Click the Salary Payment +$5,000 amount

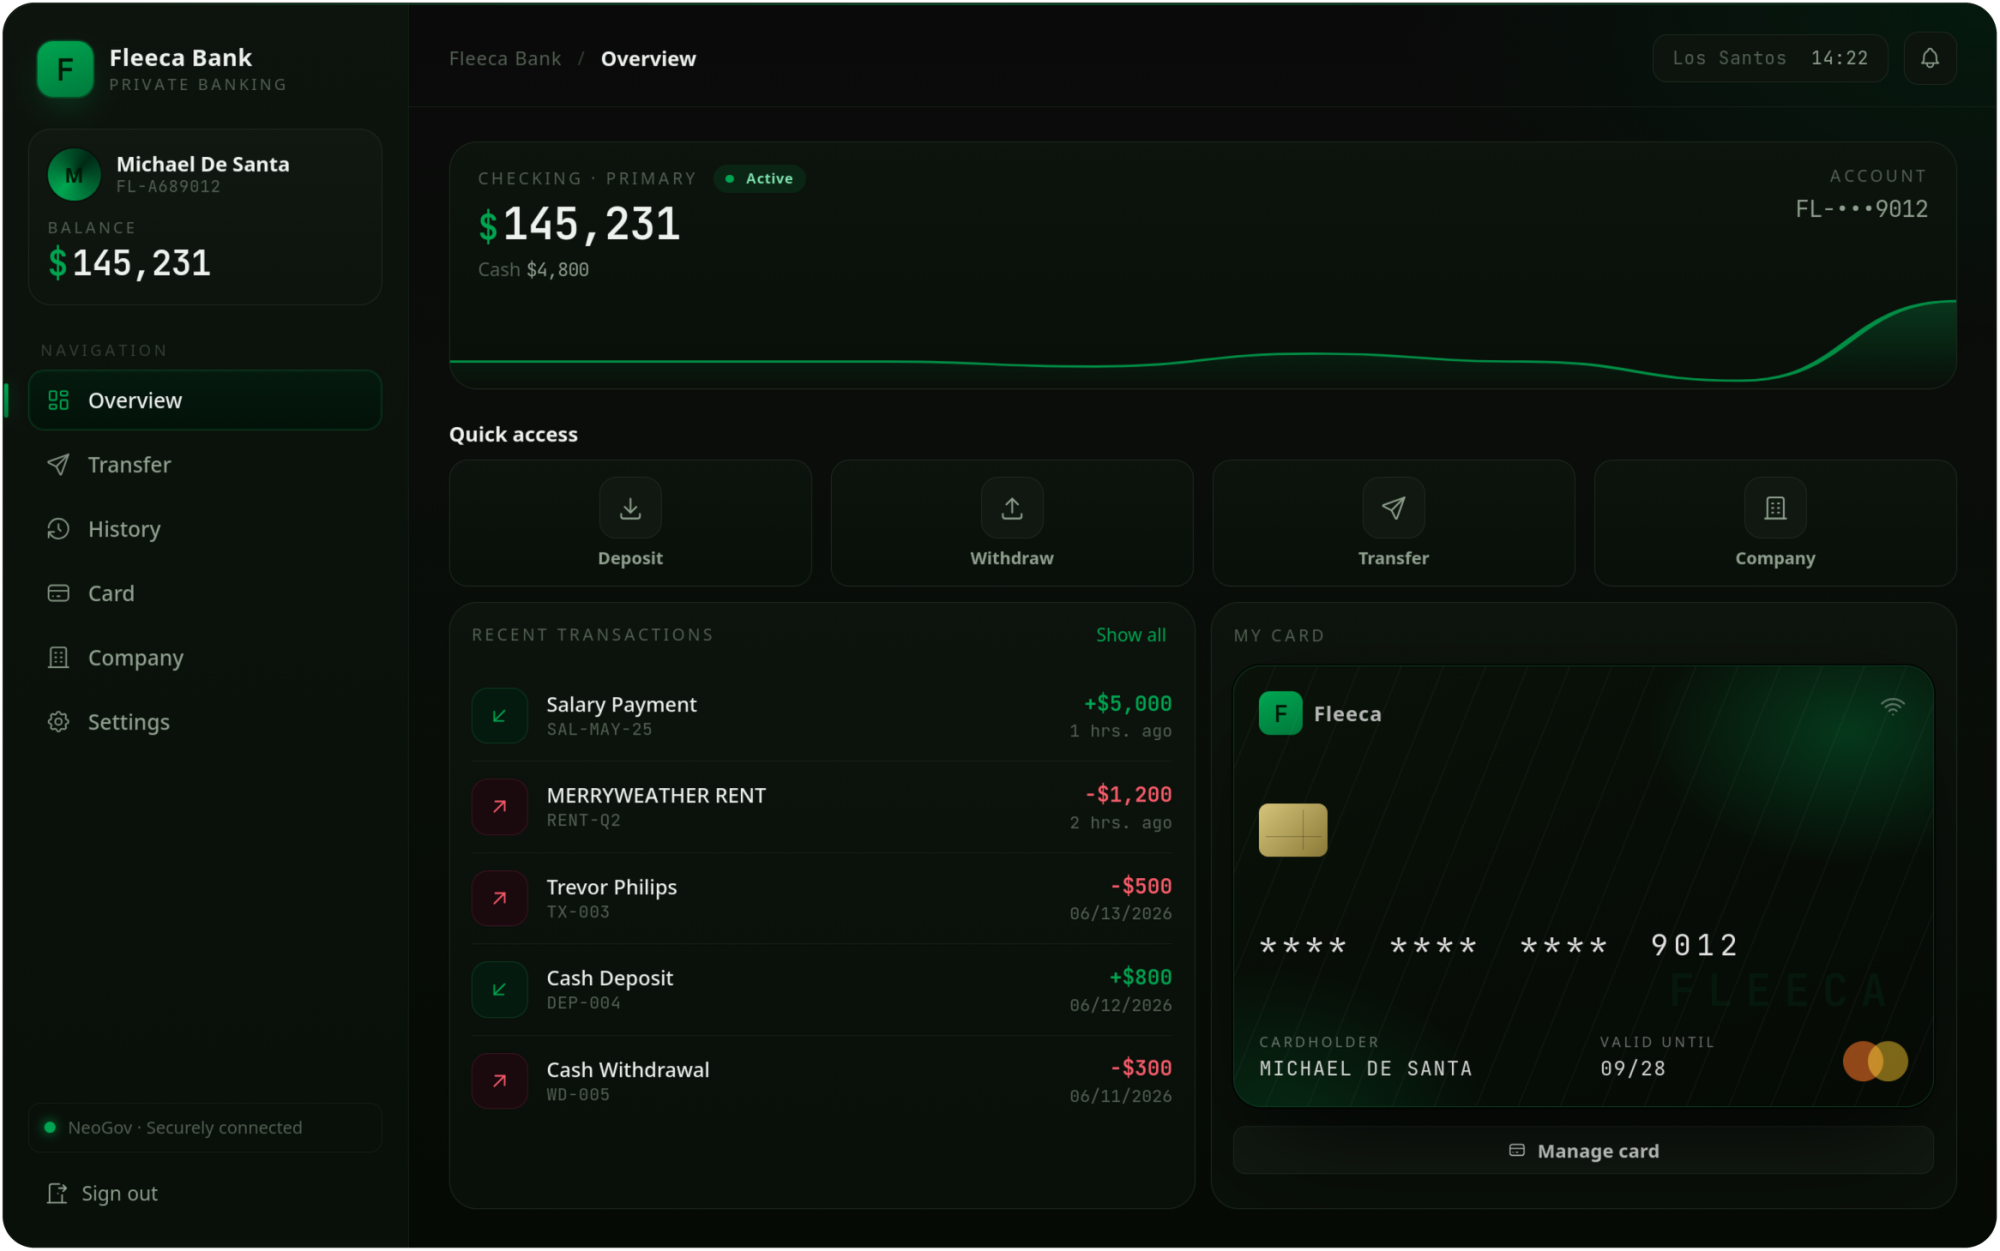click(x=1127, y=704)
